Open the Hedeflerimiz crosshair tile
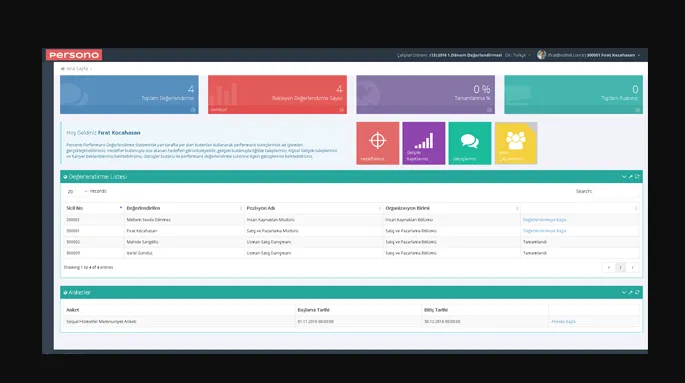Screen dimensions: 685x383 click(377, 143)
